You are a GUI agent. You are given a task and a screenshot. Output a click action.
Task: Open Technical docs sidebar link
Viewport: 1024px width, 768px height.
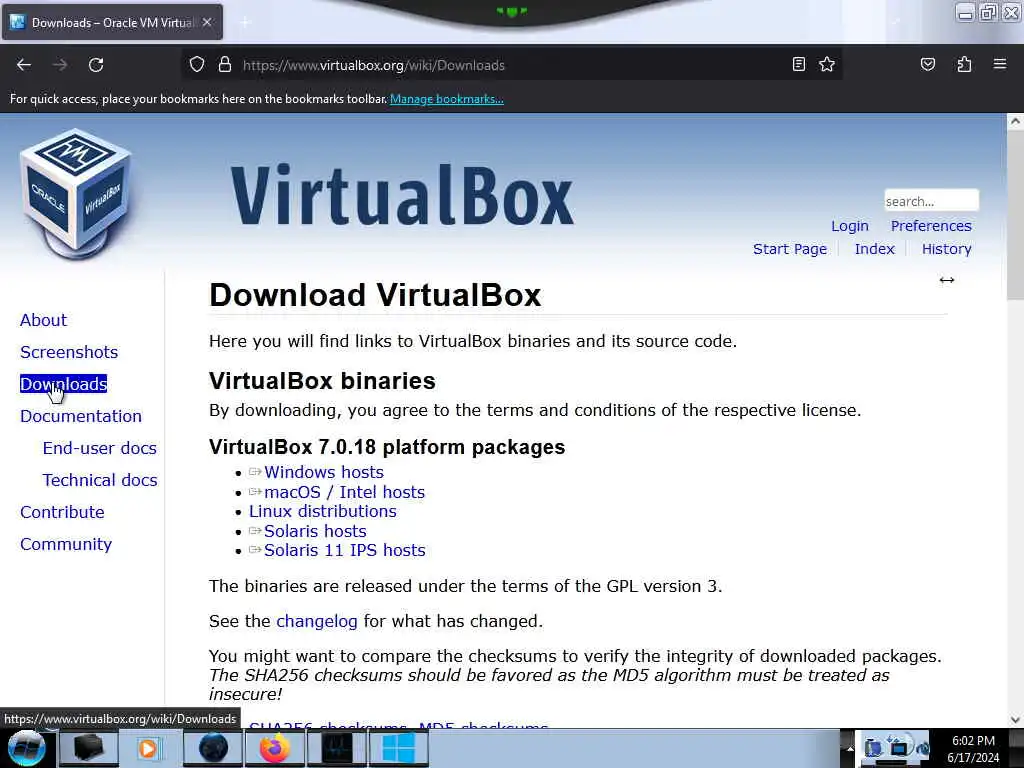coord(100,480)
